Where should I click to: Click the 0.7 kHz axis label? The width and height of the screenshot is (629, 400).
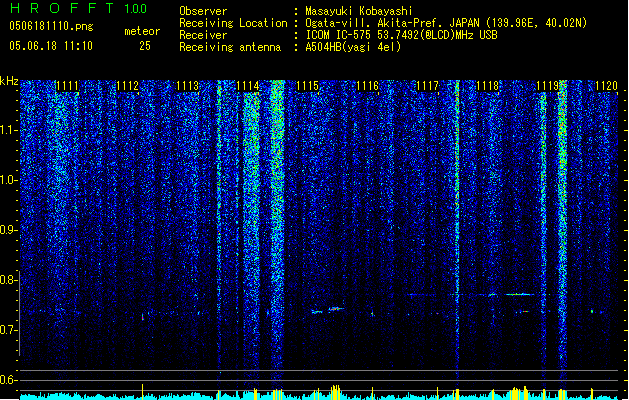coord(9,330)
